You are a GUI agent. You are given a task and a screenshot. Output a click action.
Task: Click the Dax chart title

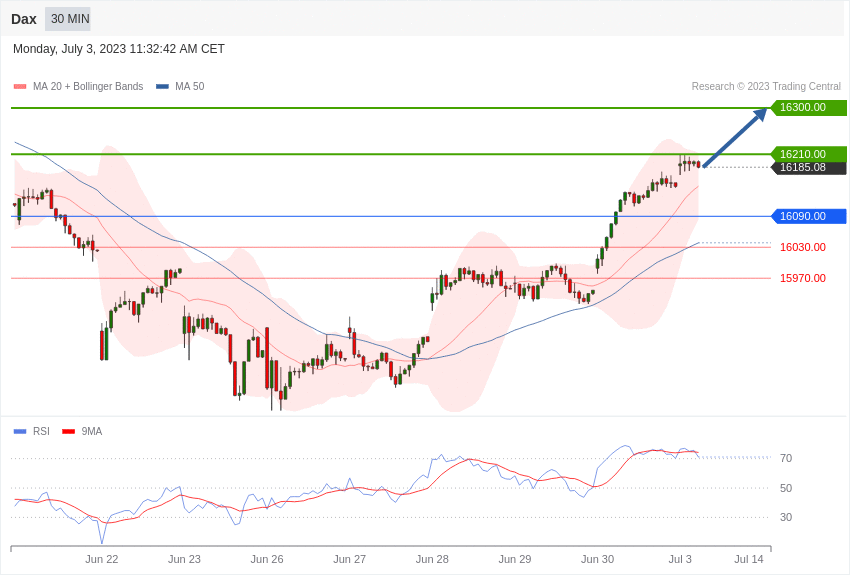coord(24,20)
